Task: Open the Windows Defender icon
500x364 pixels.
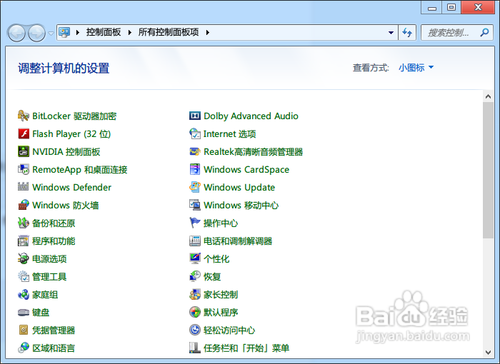Action: (x=23, y=187)
